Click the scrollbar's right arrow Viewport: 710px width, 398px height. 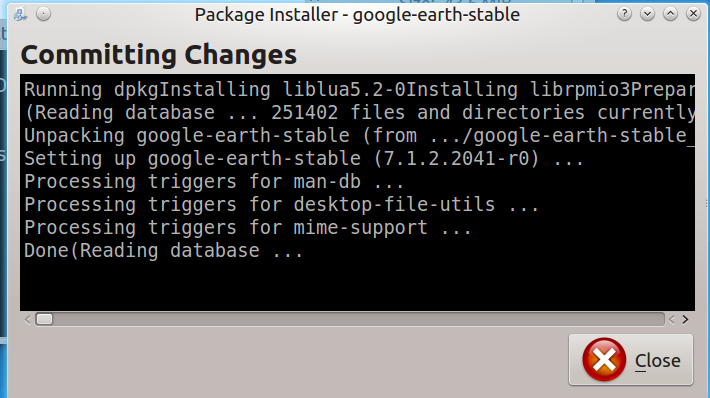(x=686, y=320)
